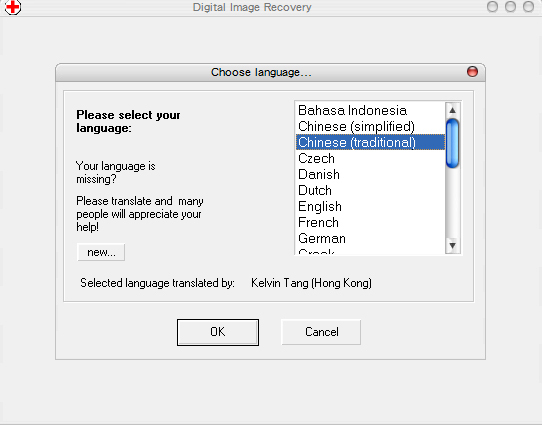
Task: Click the scroll up arrow of language list
Action: (x=452, y=110)
